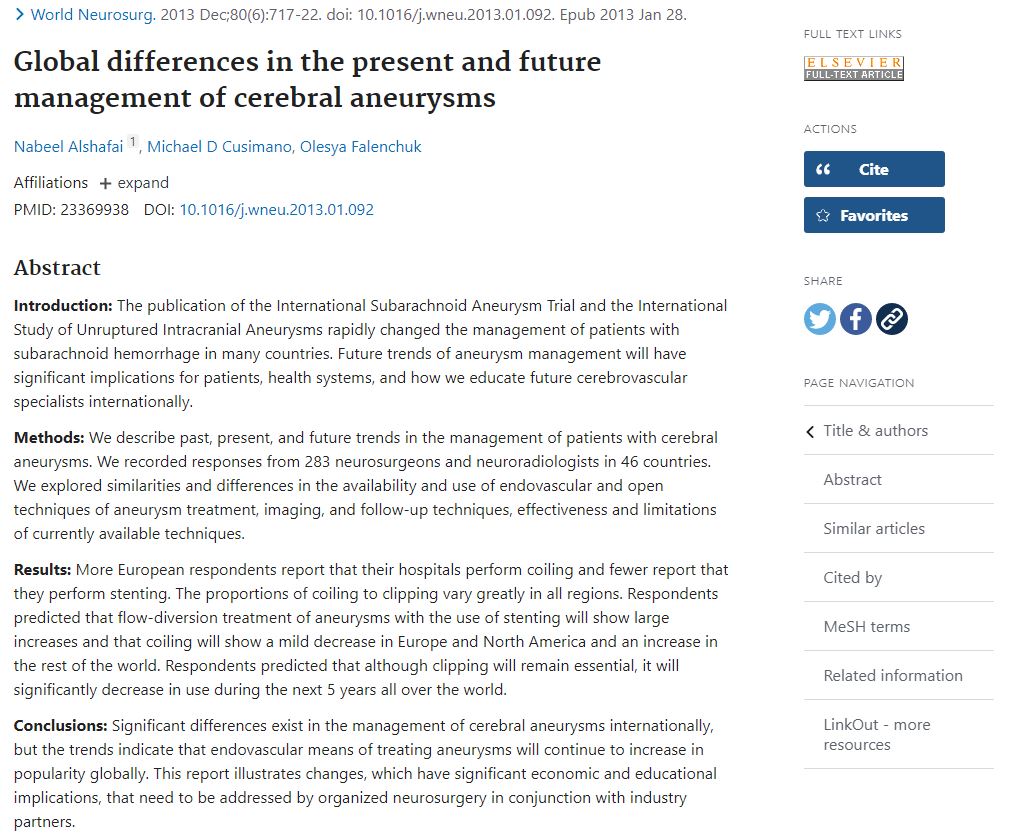Open MeSH terms navigation item
Image resolution: width=1026 pixels, height=839 pixels.
click(866, 627)
